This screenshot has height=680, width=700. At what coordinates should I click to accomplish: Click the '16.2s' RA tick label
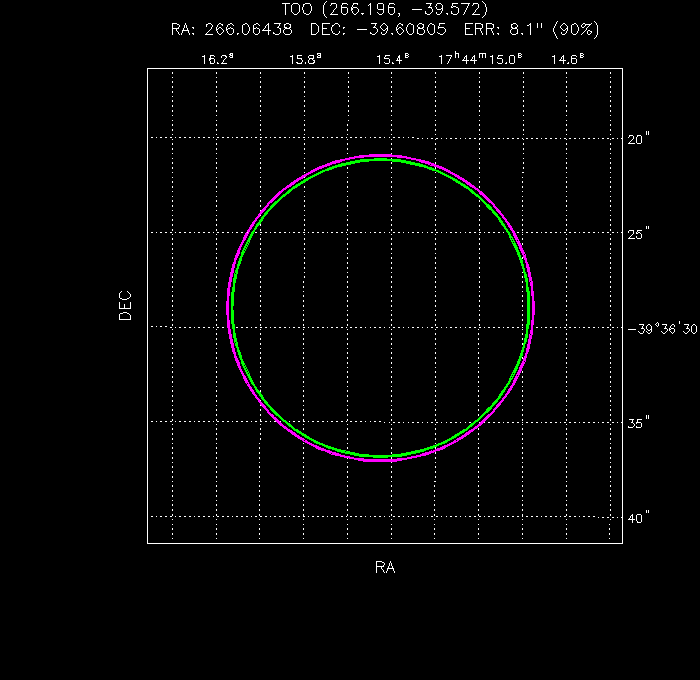click(x=217, y=59)
